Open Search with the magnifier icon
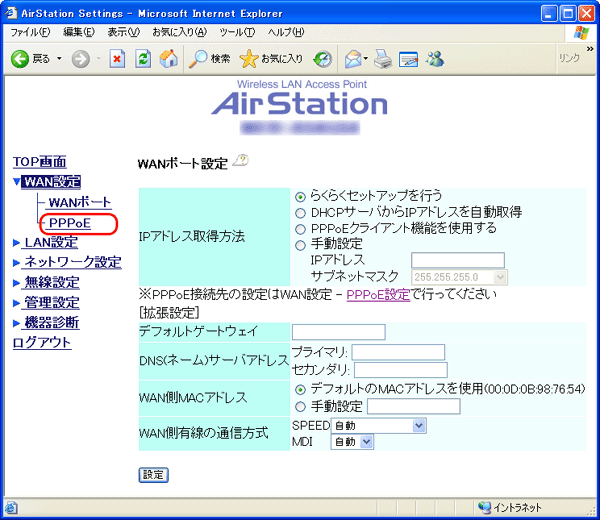The image size is (600, 520). [x=198, y=59]
